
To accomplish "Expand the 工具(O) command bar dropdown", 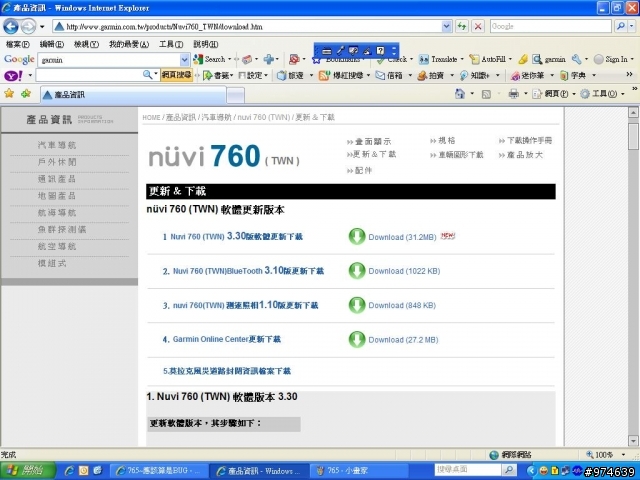I will pos(622,94).
